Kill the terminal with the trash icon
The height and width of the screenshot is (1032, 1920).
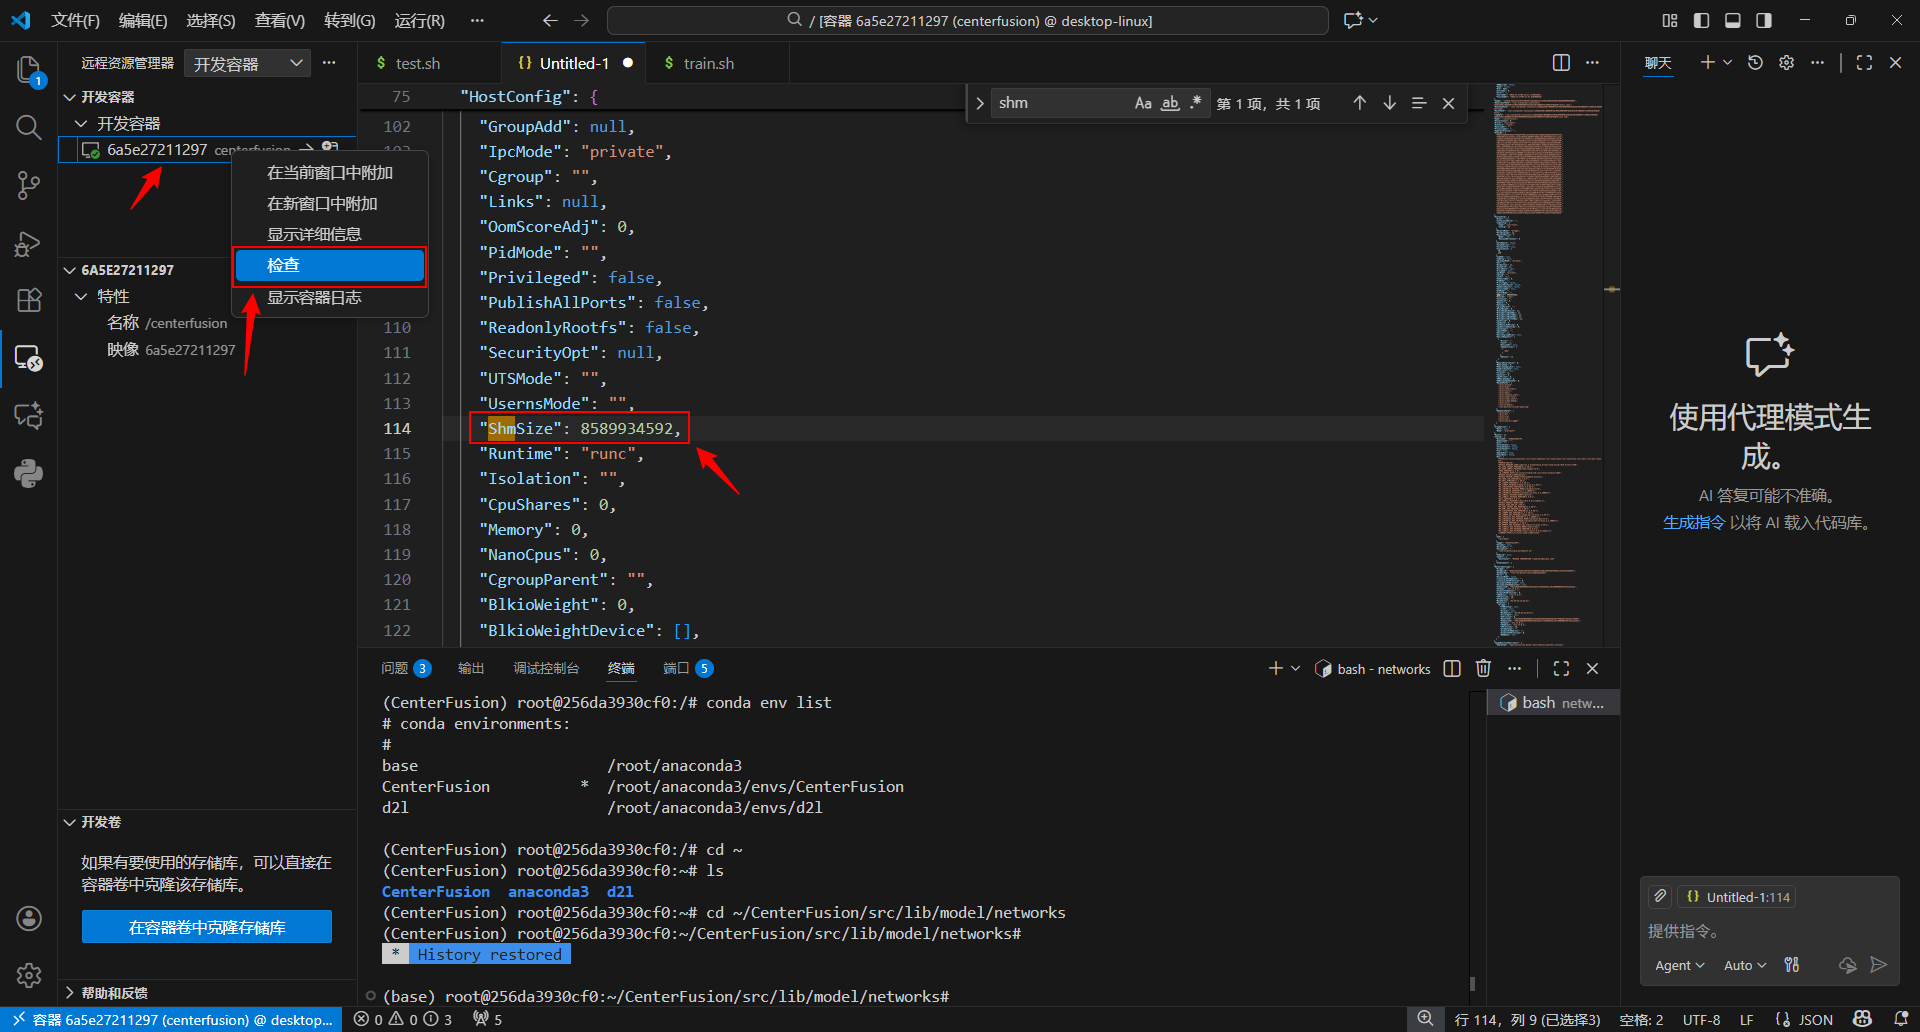(x=1483, y=668)
